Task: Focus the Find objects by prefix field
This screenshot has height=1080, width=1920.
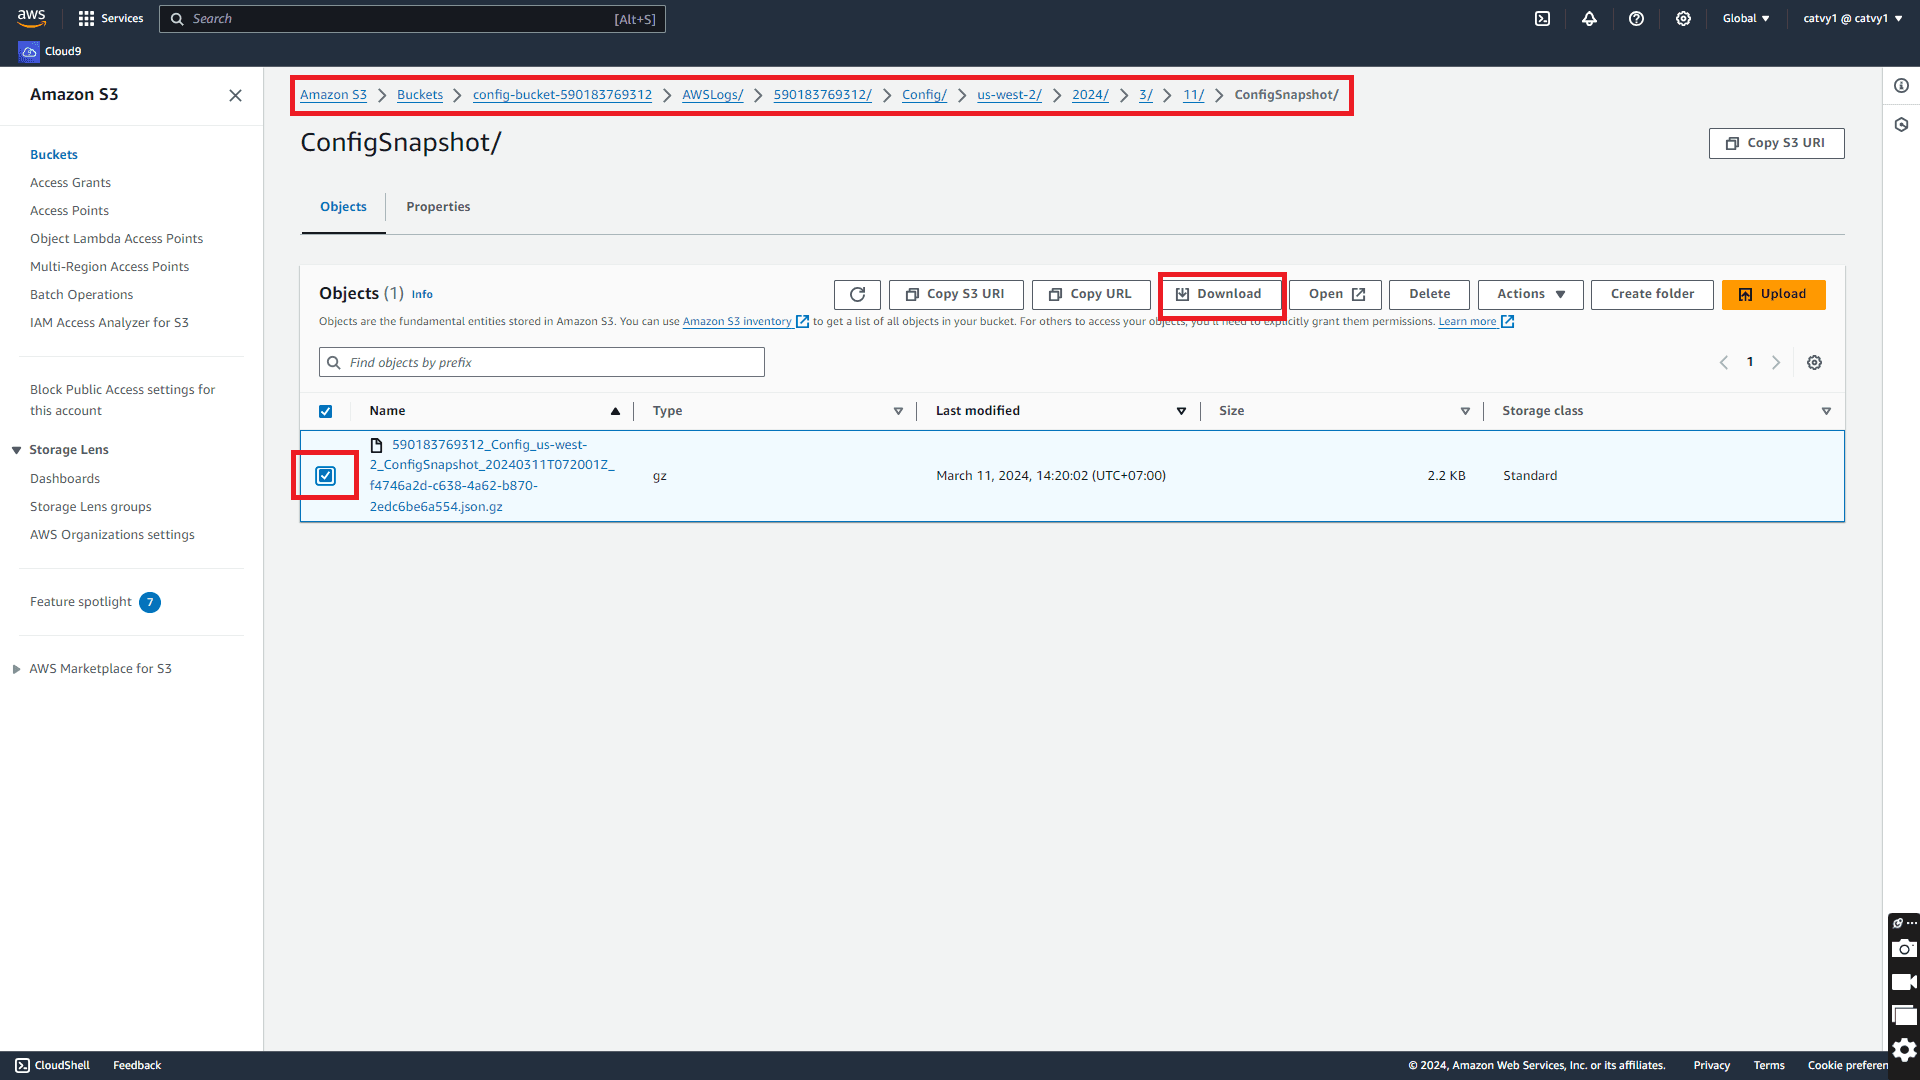Action: [x=541, y=362]
